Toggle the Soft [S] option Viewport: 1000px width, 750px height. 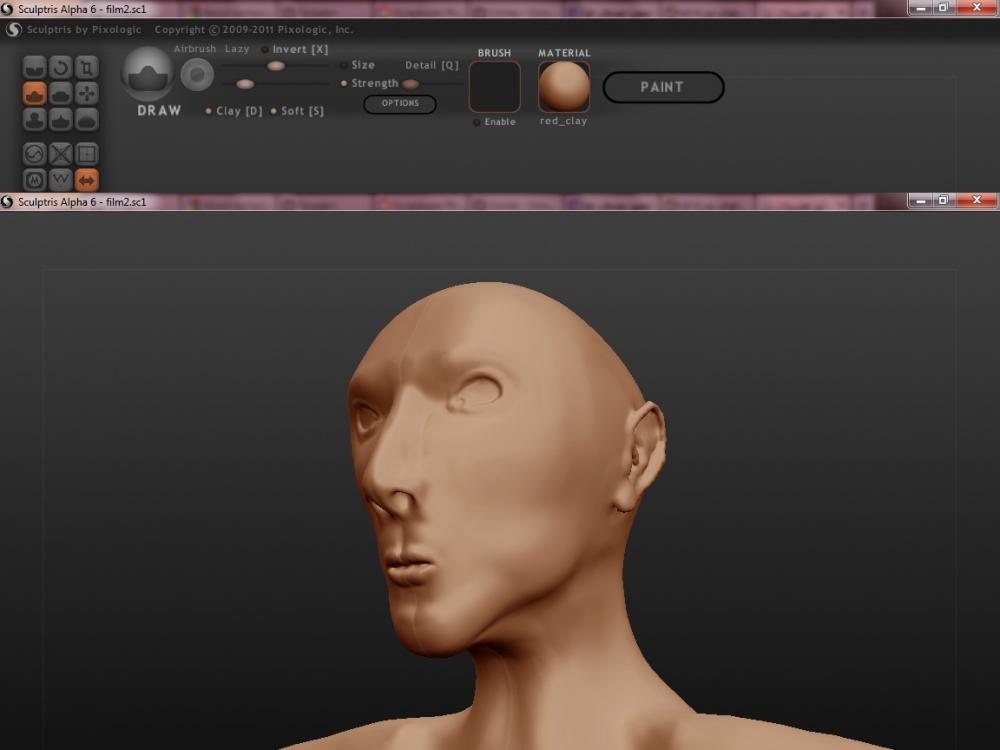pyautogui.click(x=273, y=111)
